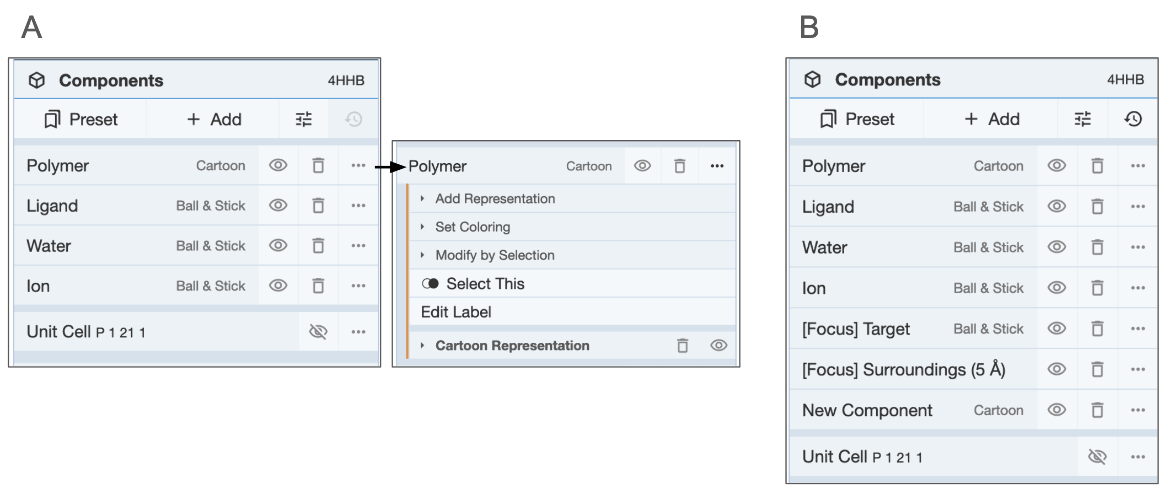Expand Cartoon Representation settings
The height and width of the screenshot is (495, 1170).
point(511,345)
